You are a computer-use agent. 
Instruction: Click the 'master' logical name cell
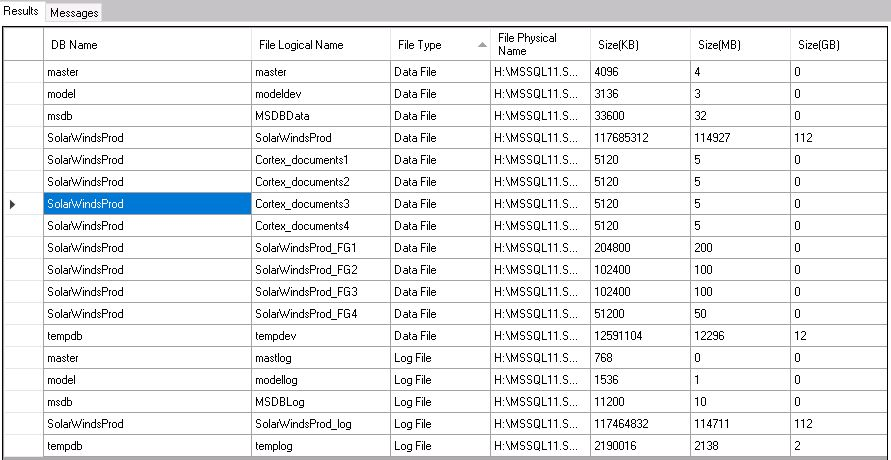(x=321, y=72)
